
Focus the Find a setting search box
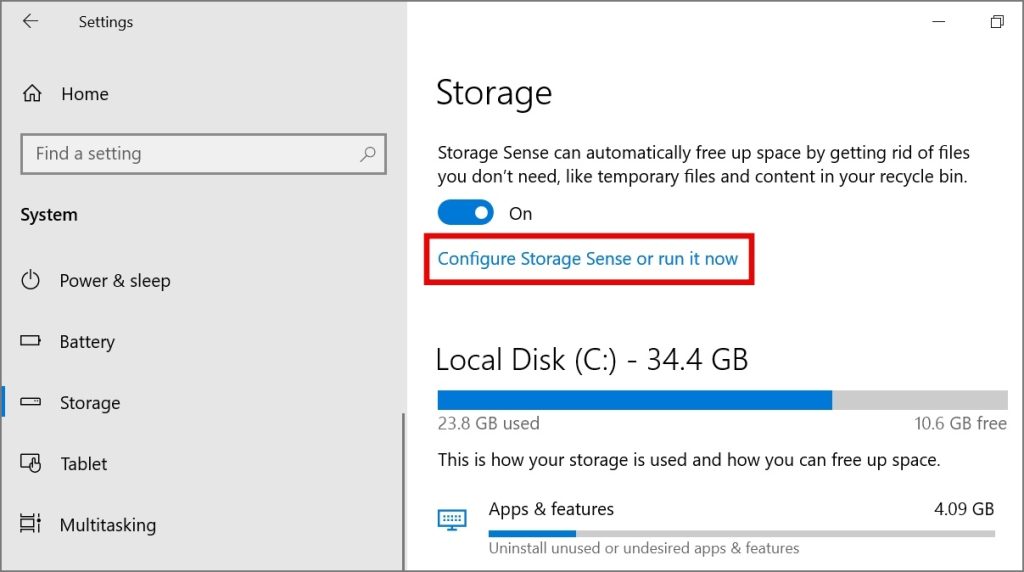[190, 154]
